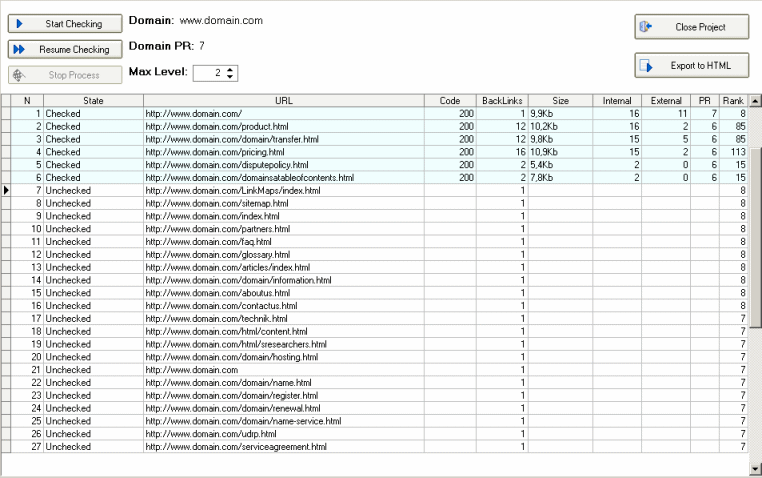762x478 pixels.
Task: Decrease Max Level with down arrow
Action: pos(230,77)
